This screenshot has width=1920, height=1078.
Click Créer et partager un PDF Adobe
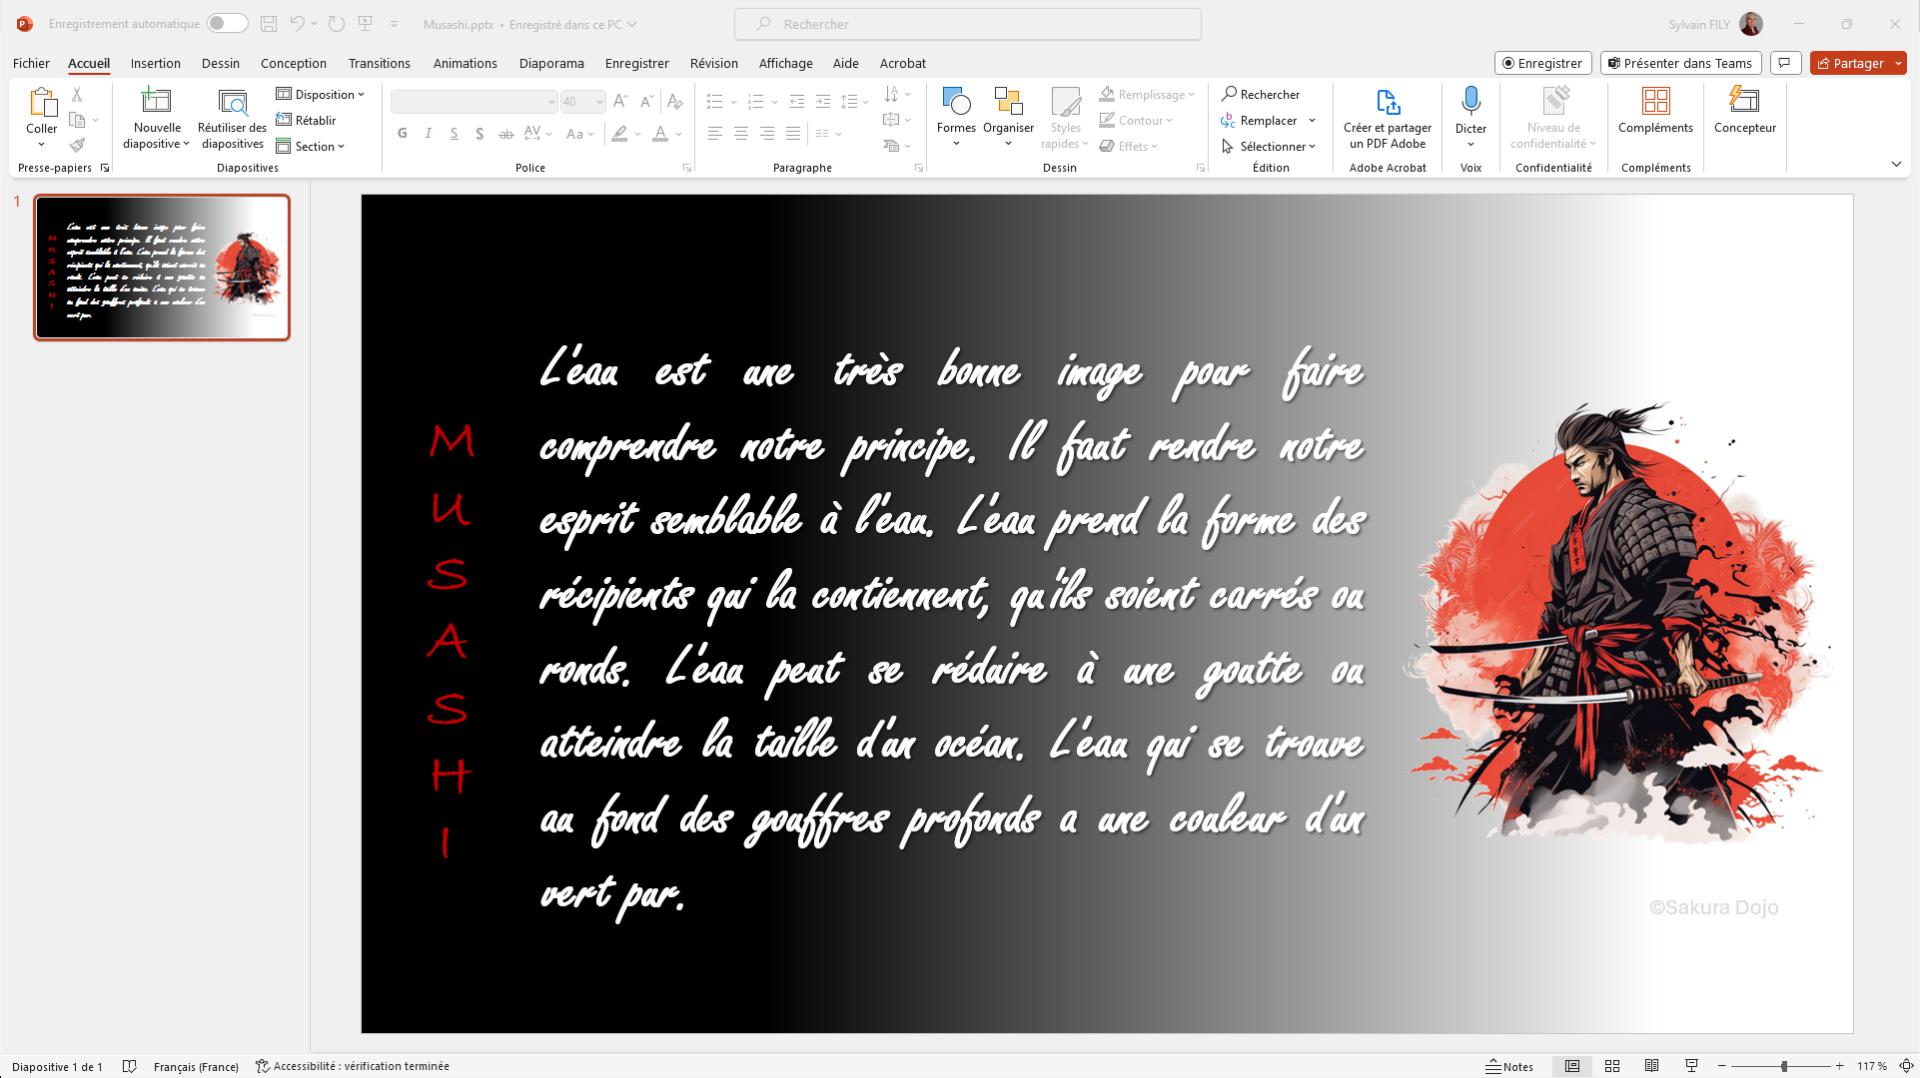coord(1387,117)
